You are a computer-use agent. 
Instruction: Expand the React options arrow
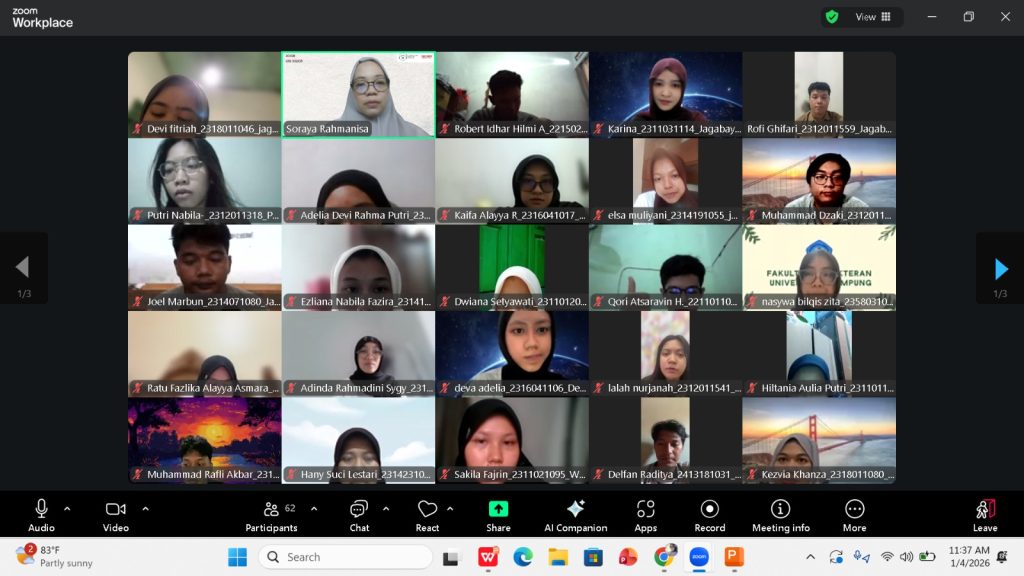coord(450,508)
